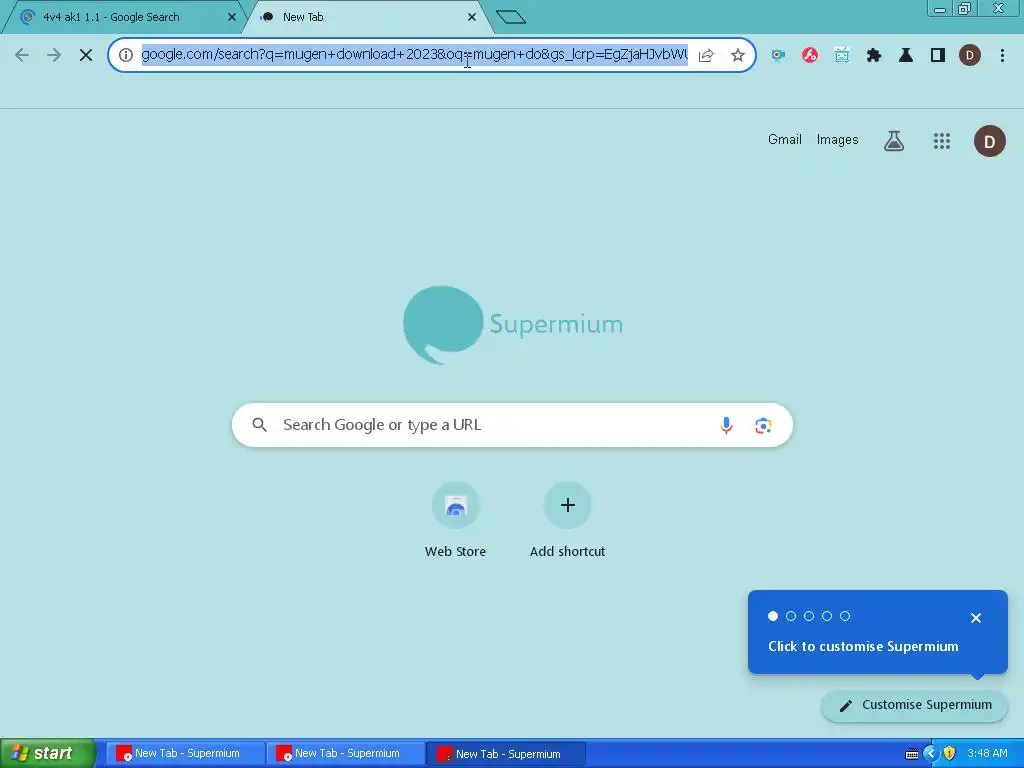The image size is (1024, 768).
Task: Focus the Search Google or type a URL box
Action: pos(512,425)
